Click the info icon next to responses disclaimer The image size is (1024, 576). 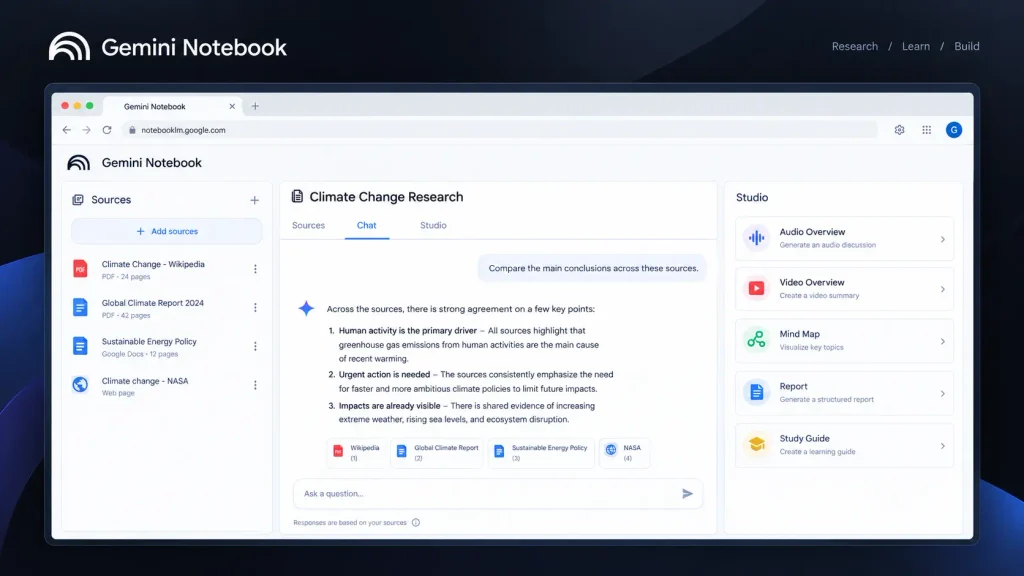(x=416, y=522)
